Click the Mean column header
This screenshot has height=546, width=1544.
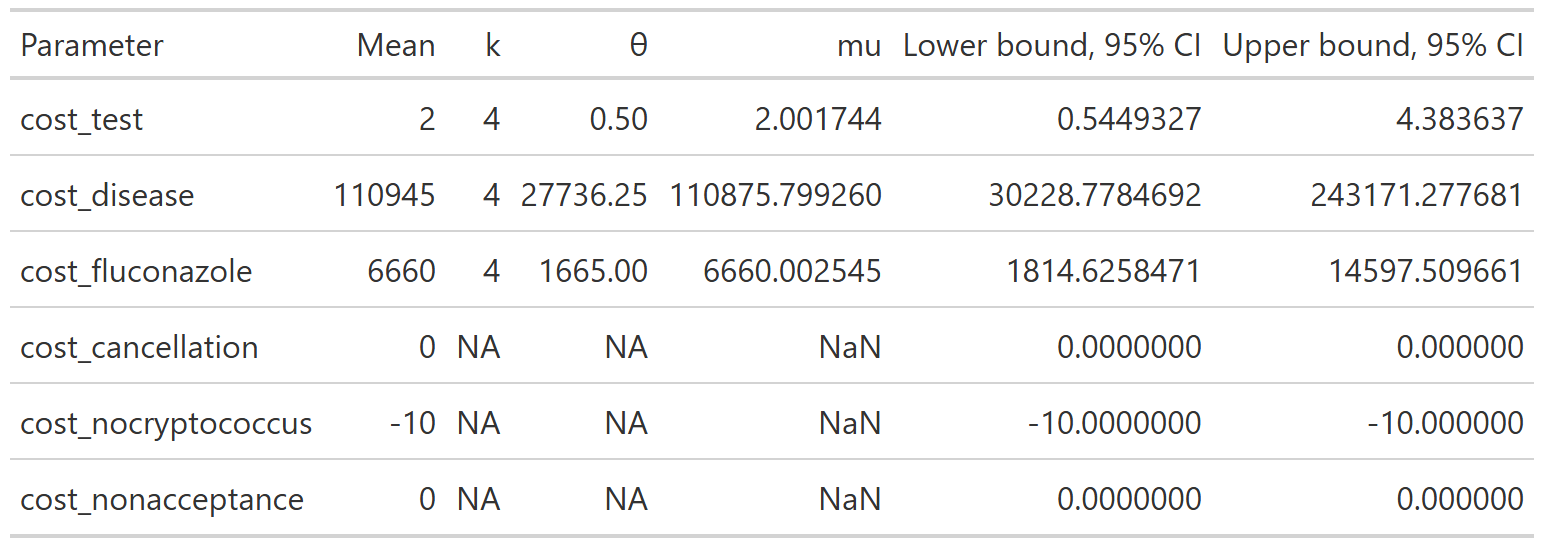[x=396, y=46]
